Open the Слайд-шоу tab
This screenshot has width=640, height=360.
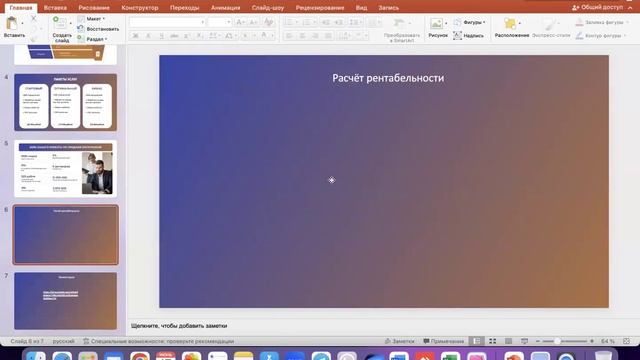pos(268,8)
